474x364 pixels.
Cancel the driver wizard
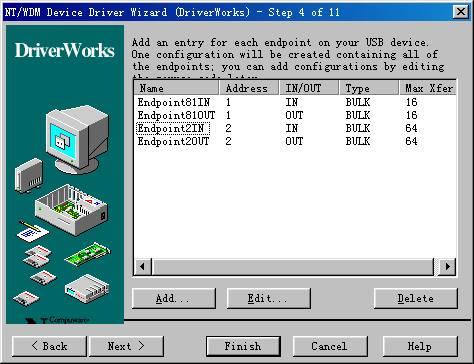tap(330, 346)
